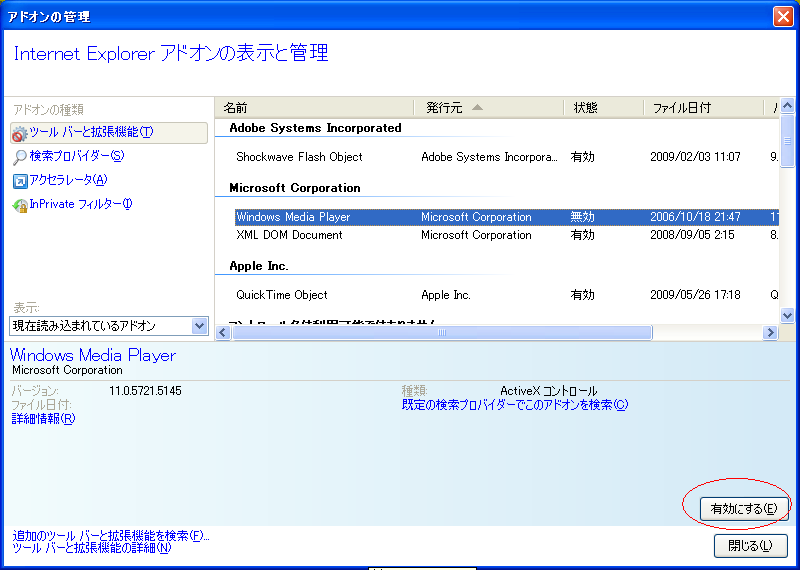Open 追加のツール バーと拡張機能を検索(F) link
Viewport: 800px width, 570px height.
[111, 536]
